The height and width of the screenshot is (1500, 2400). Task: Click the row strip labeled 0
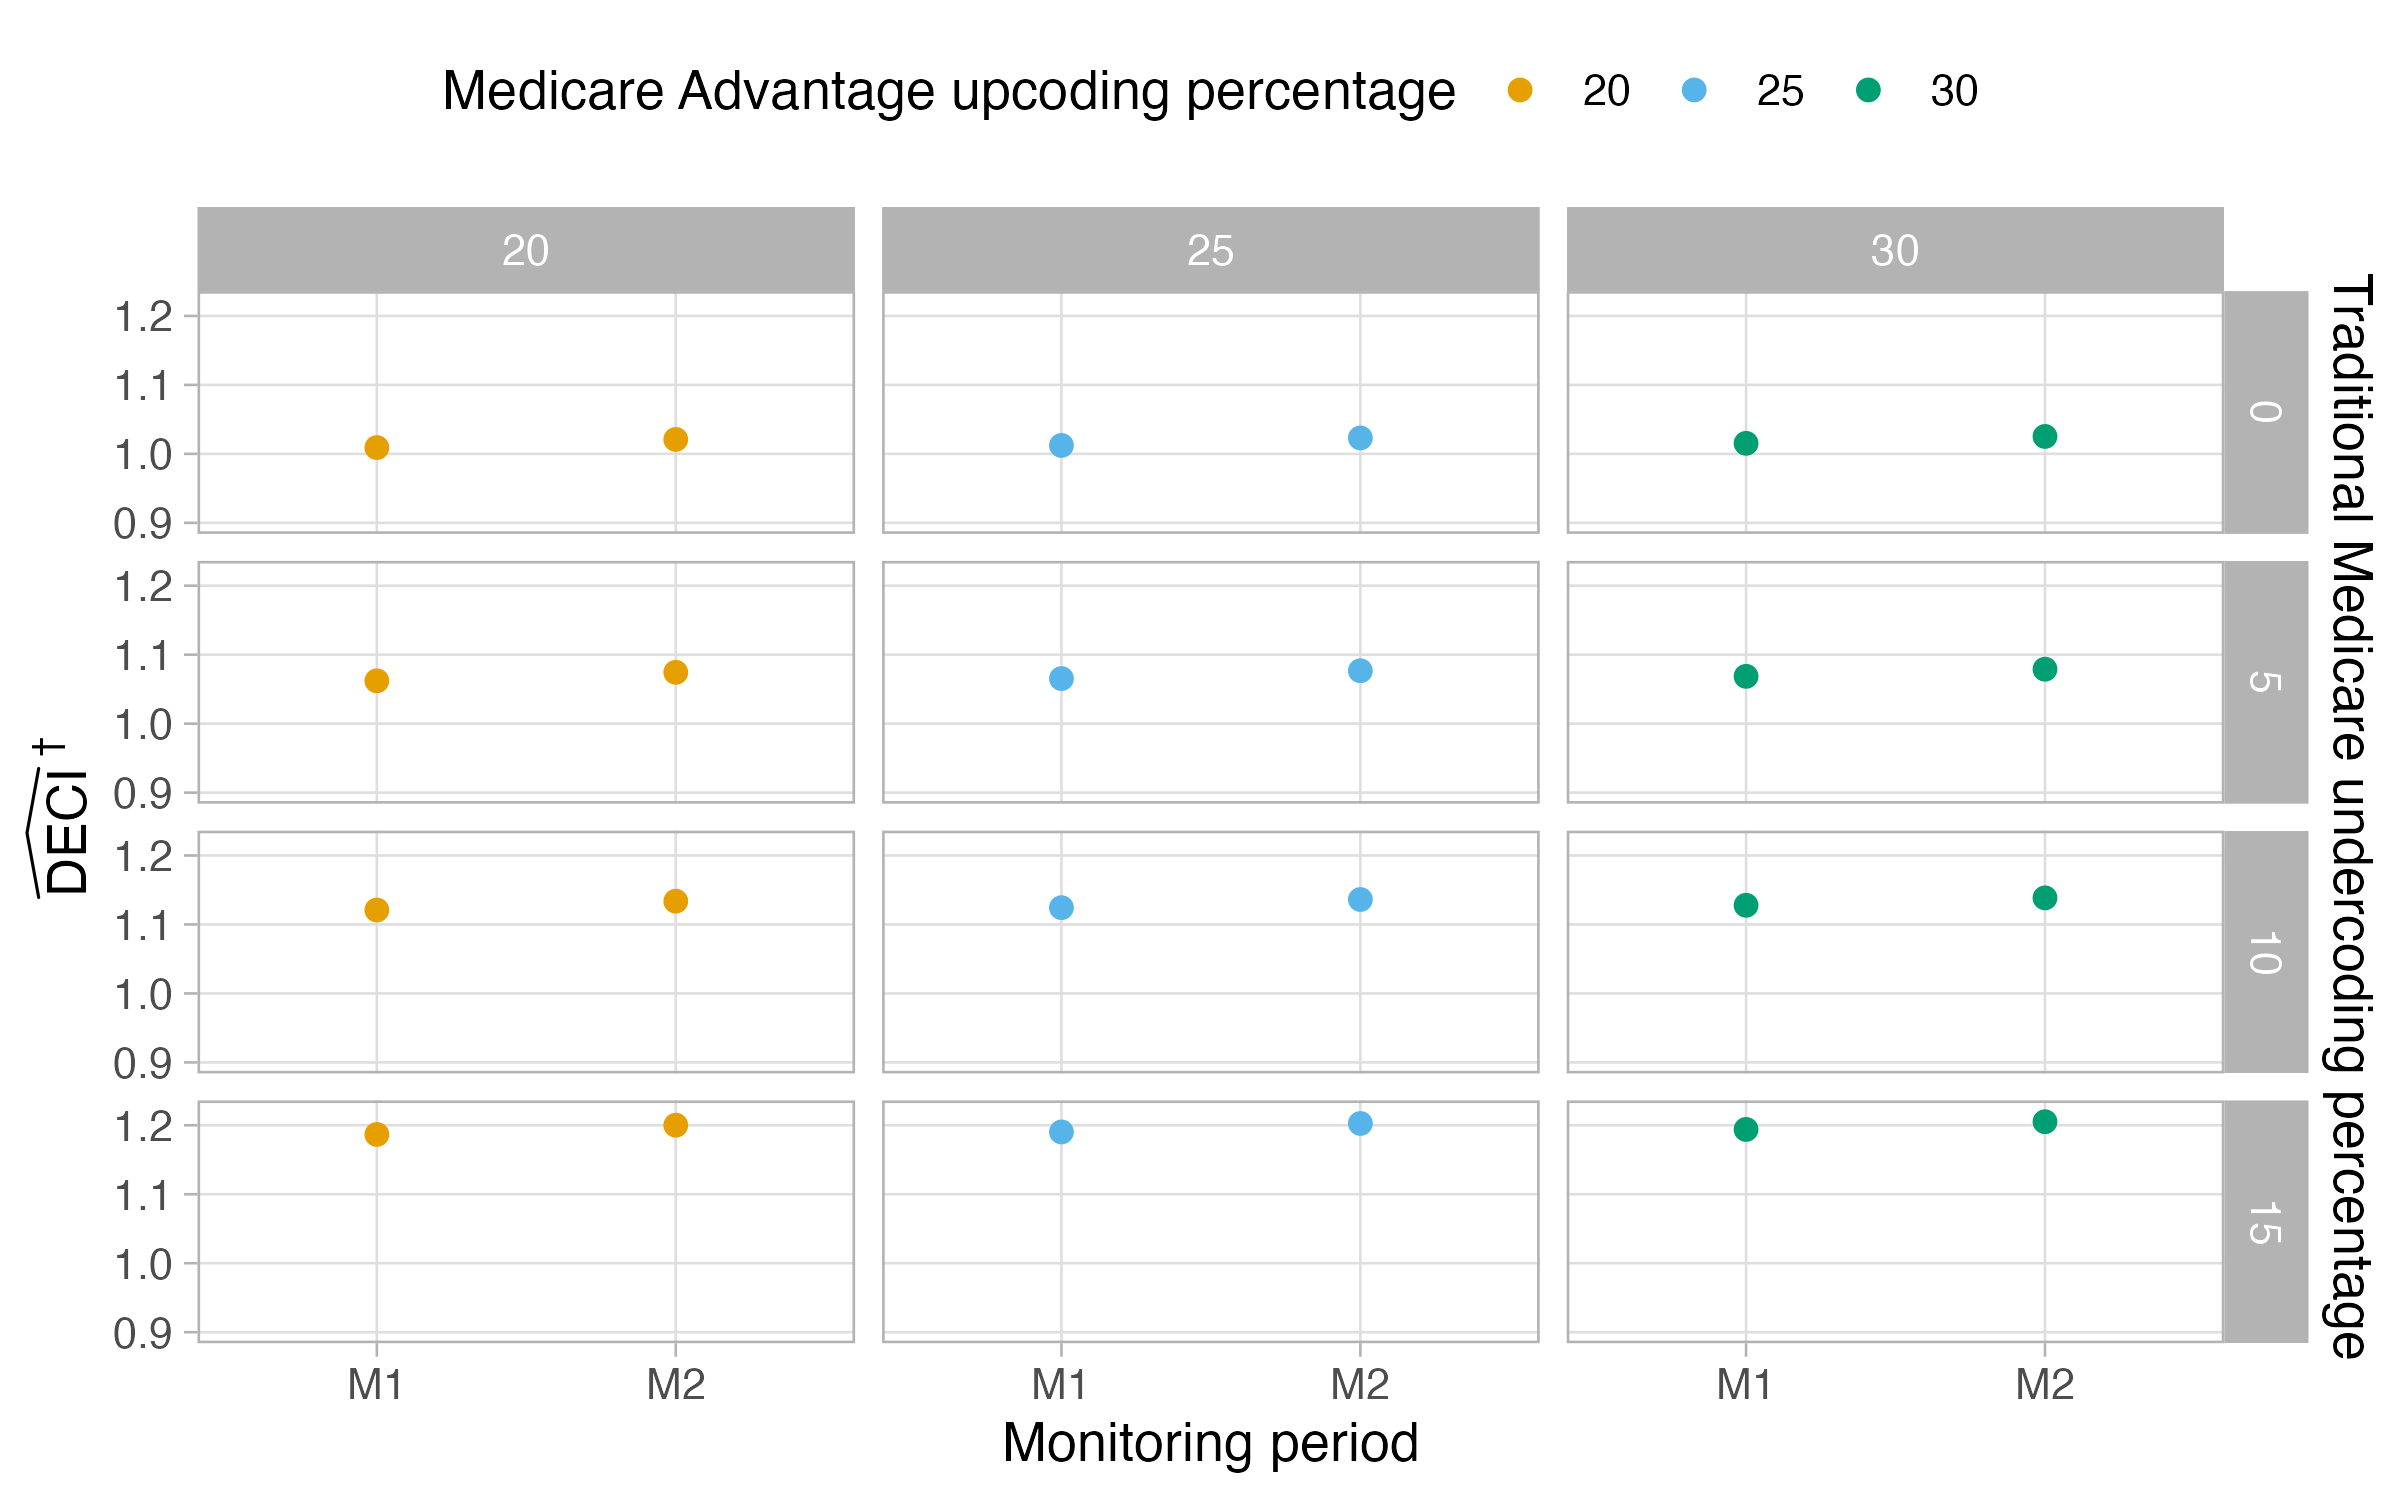pos(2265,412)
